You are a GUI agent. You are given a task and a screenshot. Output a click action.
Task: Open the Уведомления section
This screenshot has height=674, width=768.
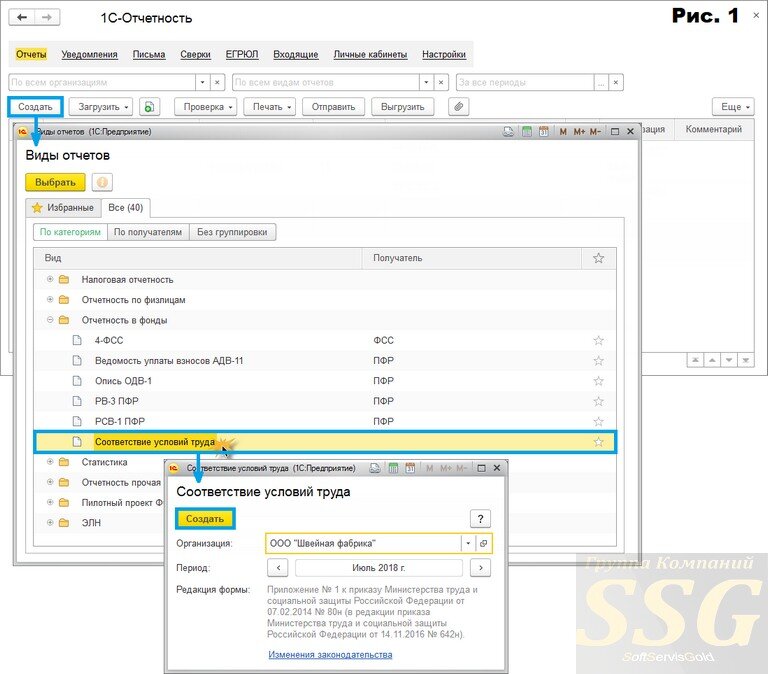point(90,54)
